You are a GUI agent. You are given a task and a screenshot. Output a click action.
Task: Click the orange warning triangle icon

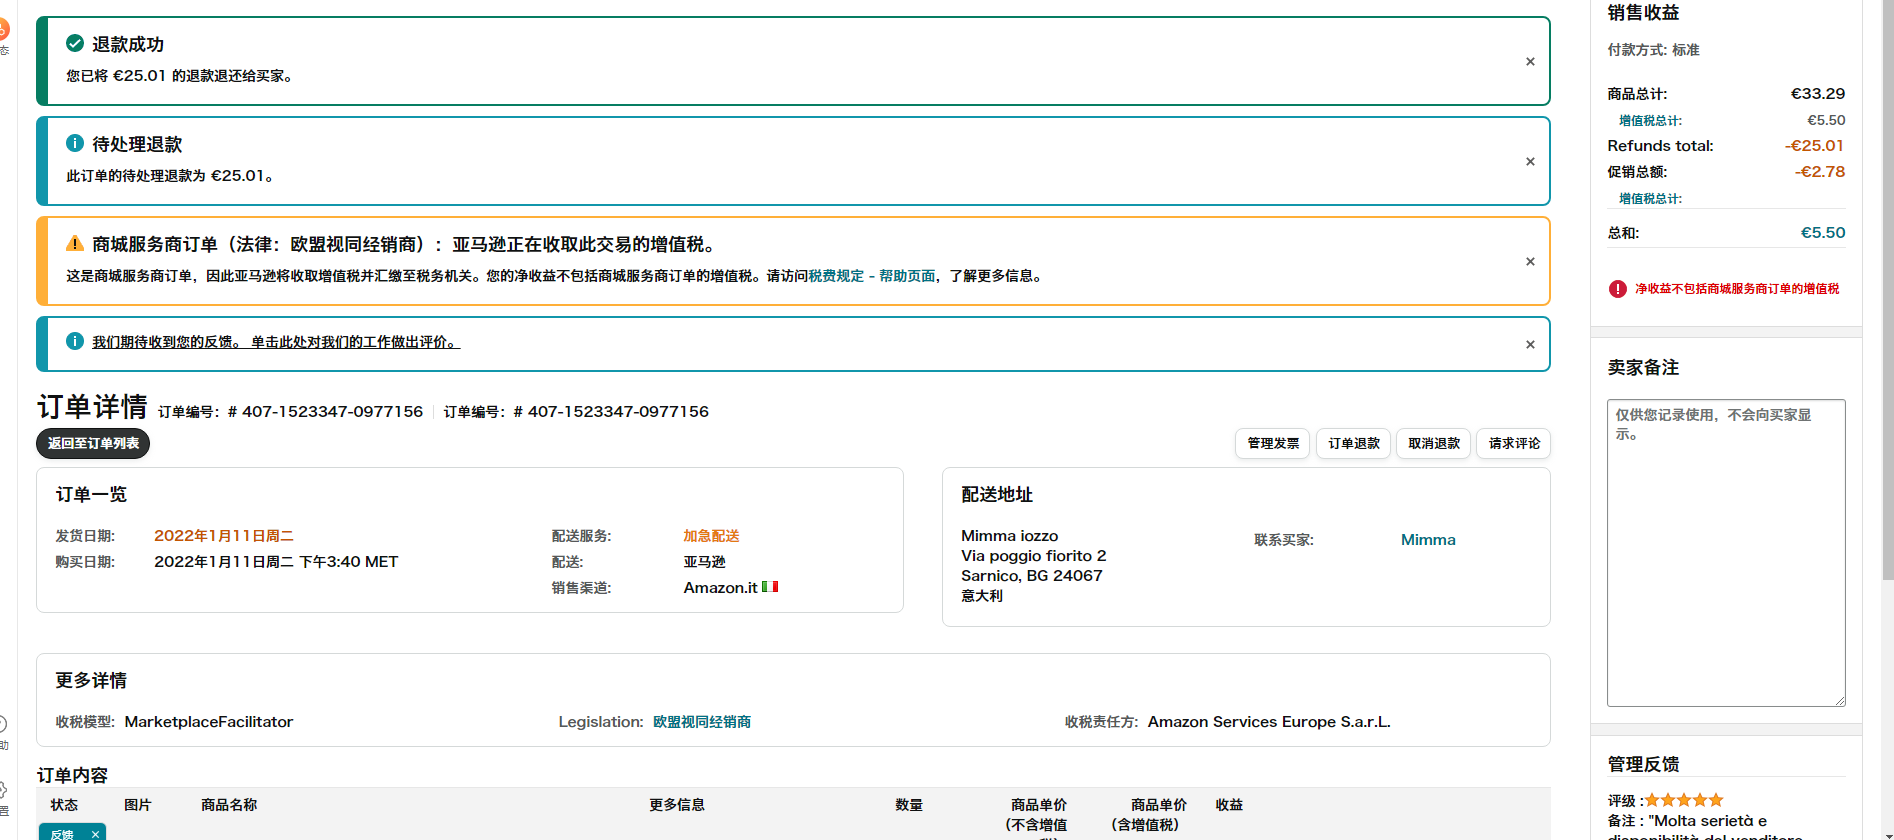point(75,244)
